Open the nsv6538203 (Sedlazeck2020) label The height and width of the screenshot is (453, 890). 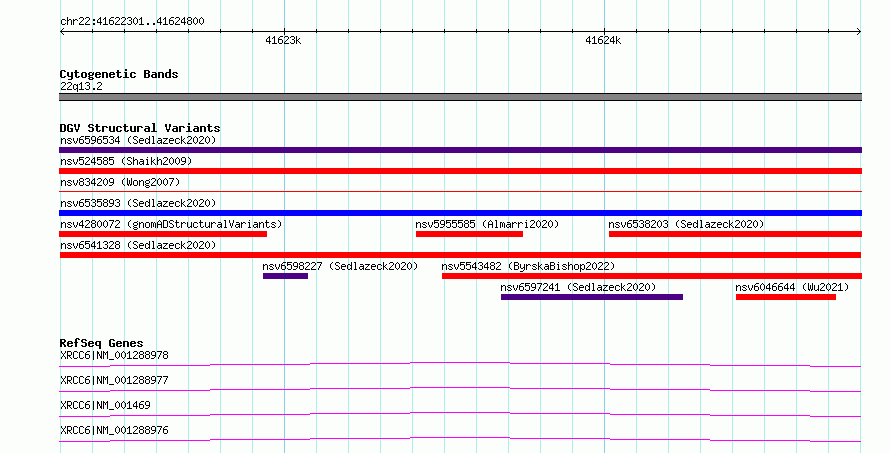(686, 224)
